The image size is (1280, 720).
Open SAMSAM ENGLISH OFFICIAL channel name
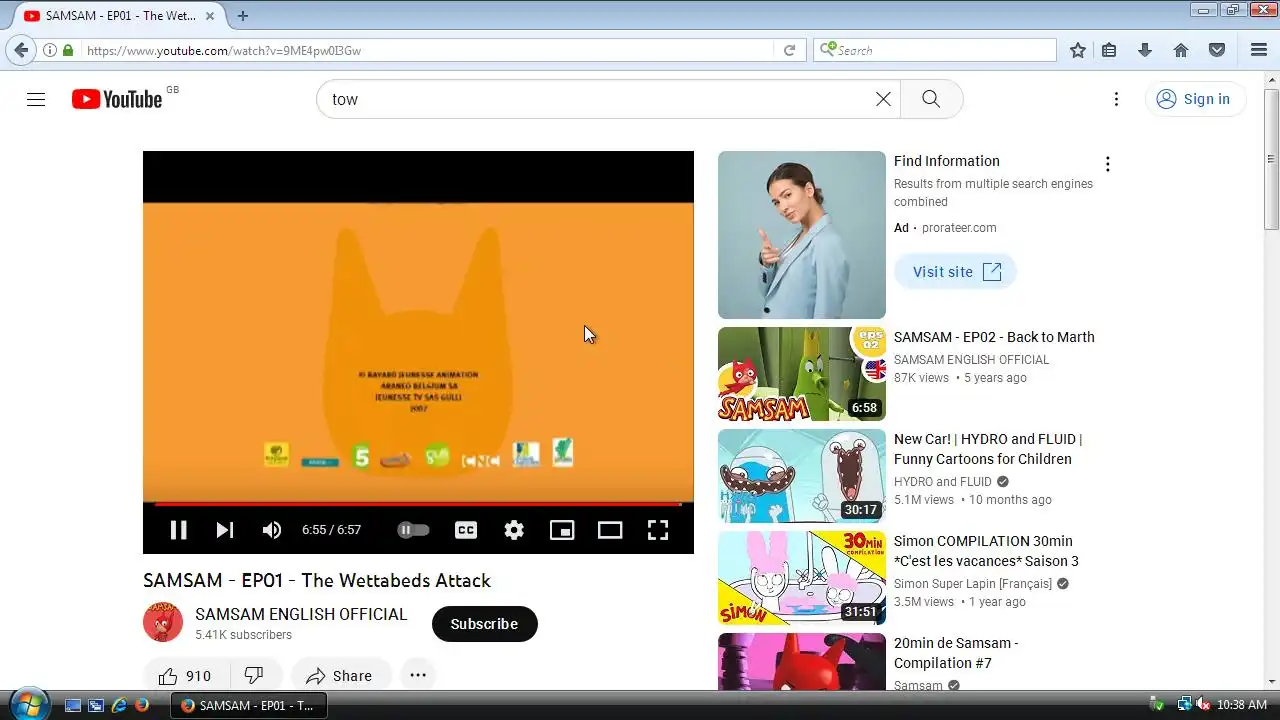point(301,614)
